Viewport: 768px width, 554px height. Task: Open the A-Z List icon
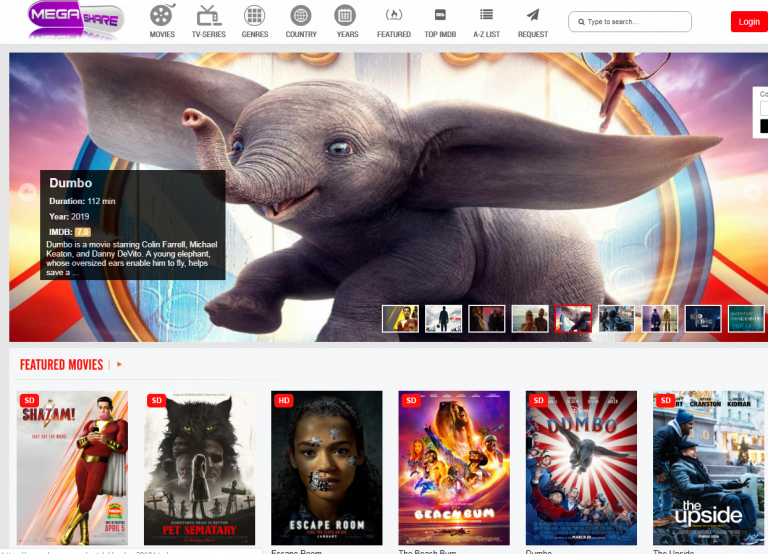(x=486, y=14)
